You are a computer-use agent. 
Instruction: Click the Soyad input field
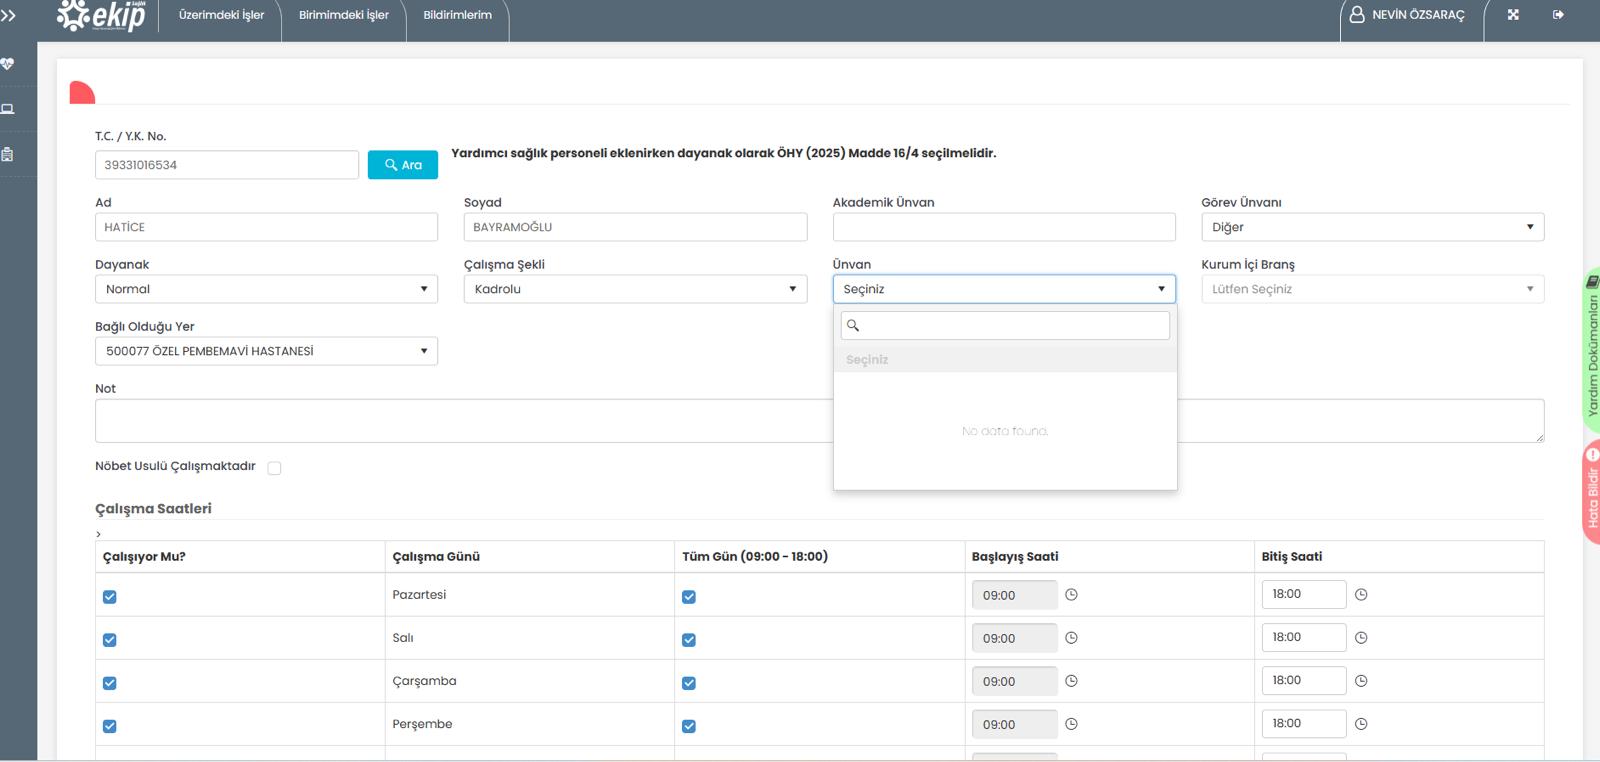[x=635, y=227]
